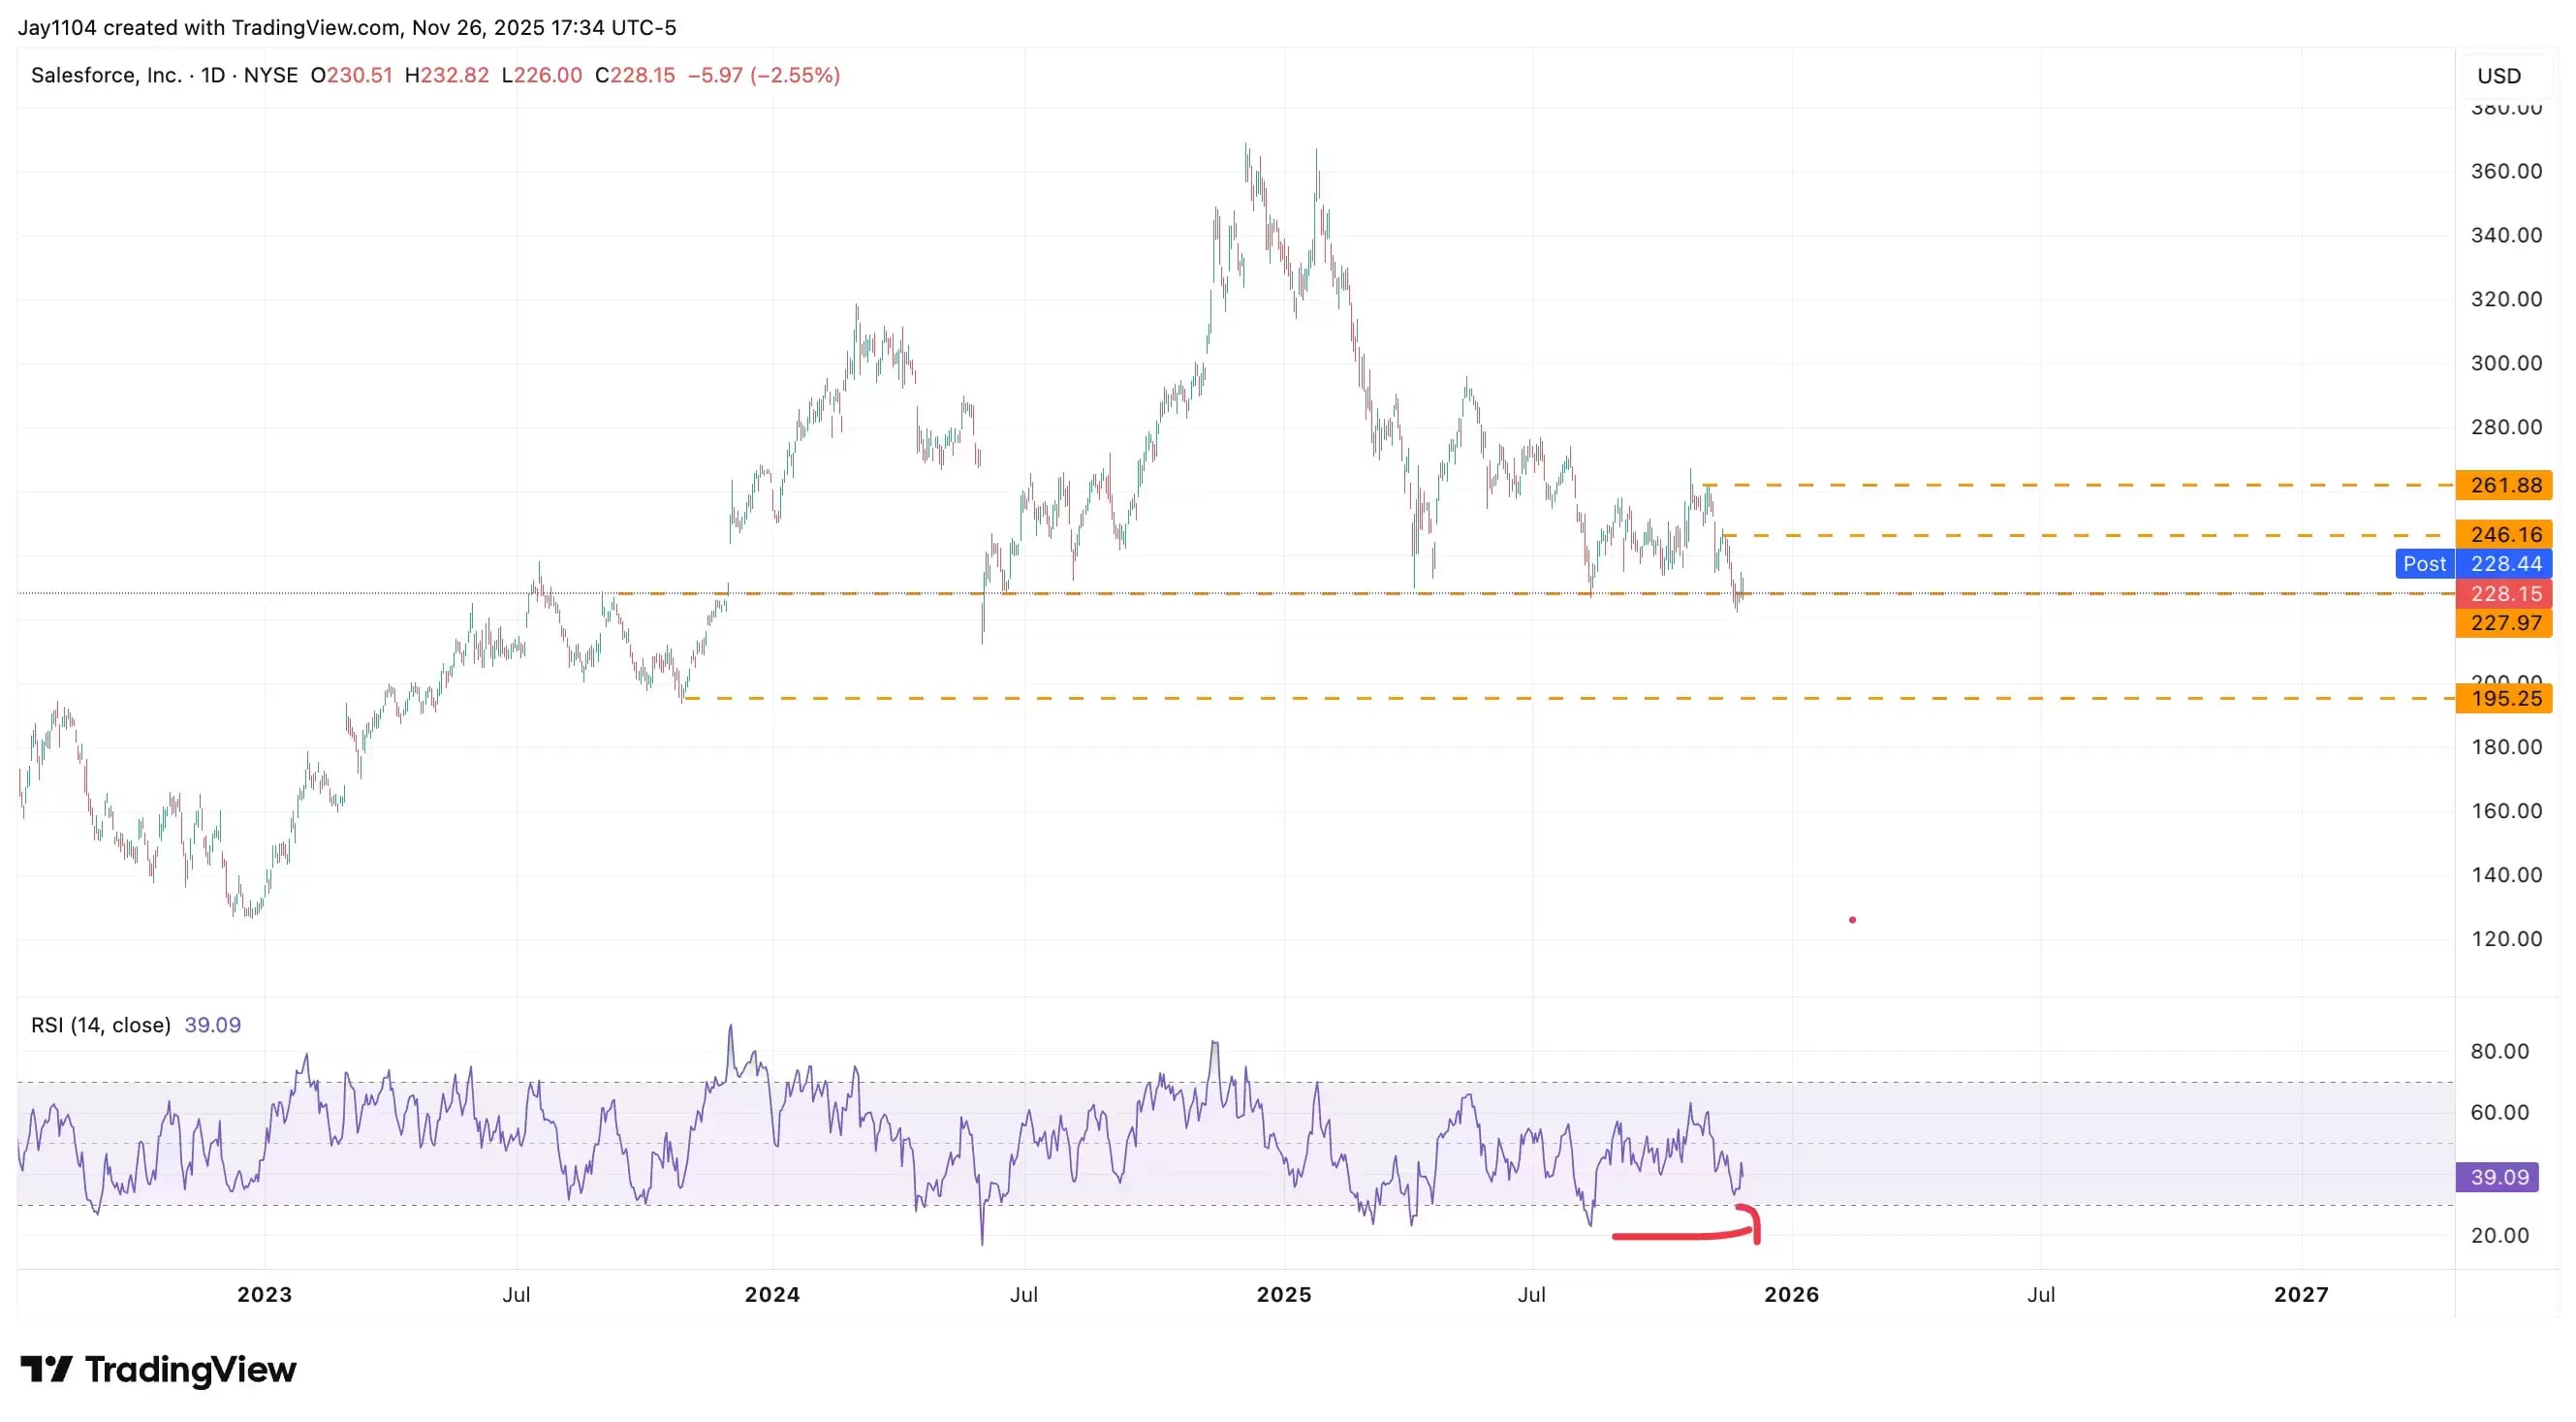This screenshot has height=1422, width=2576.
Task: Click the orange 195.25 price label
Action: [2504, 698]
